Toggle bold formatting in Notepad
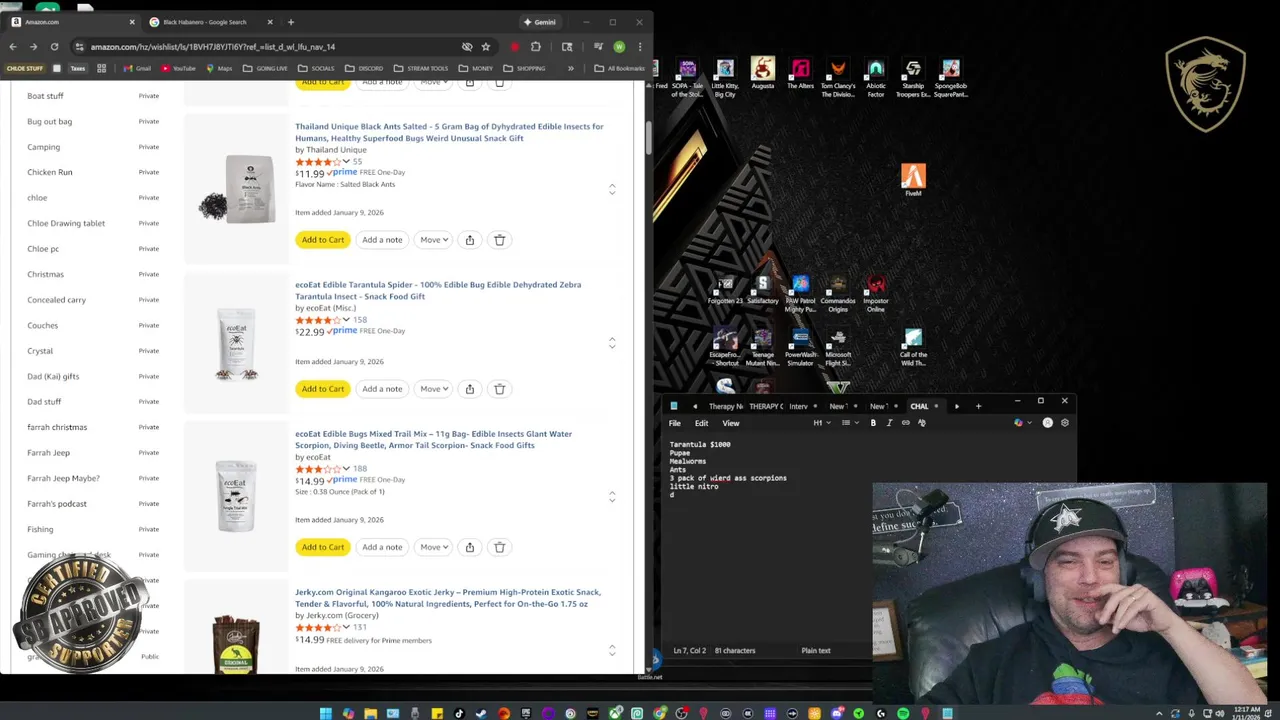 coord(873,423)
